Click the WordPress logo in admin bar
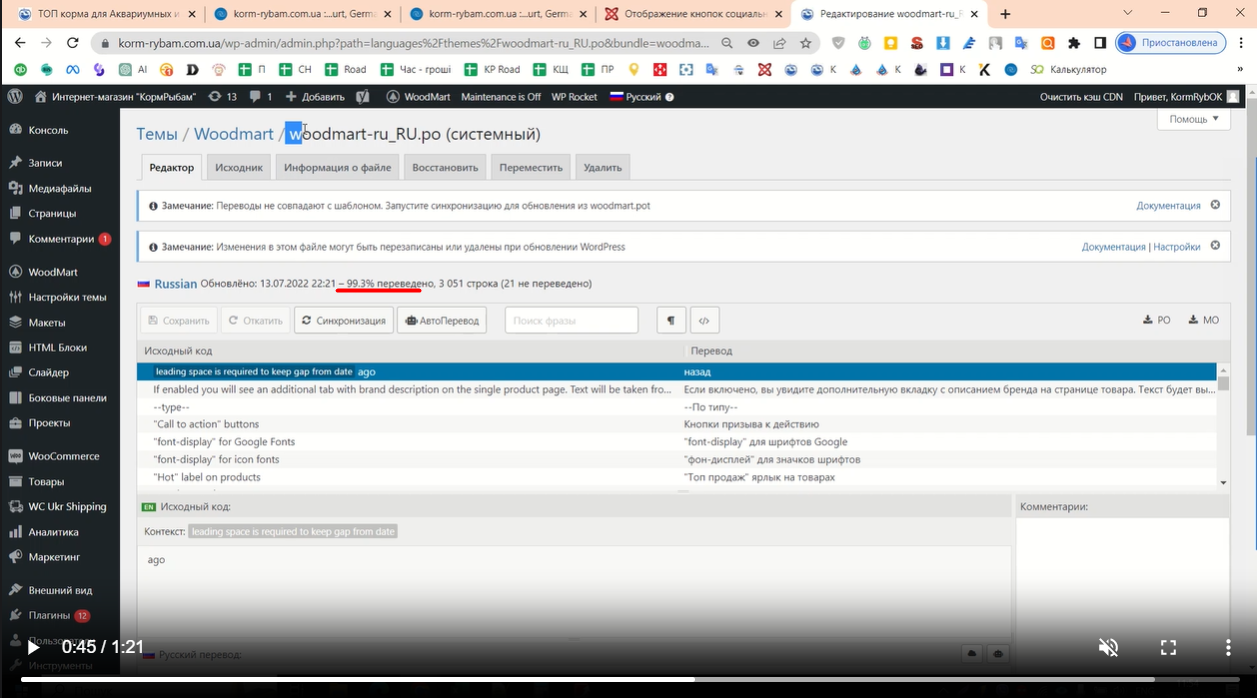The width and height of the screenshot is (1257, 698). [15, 97]
